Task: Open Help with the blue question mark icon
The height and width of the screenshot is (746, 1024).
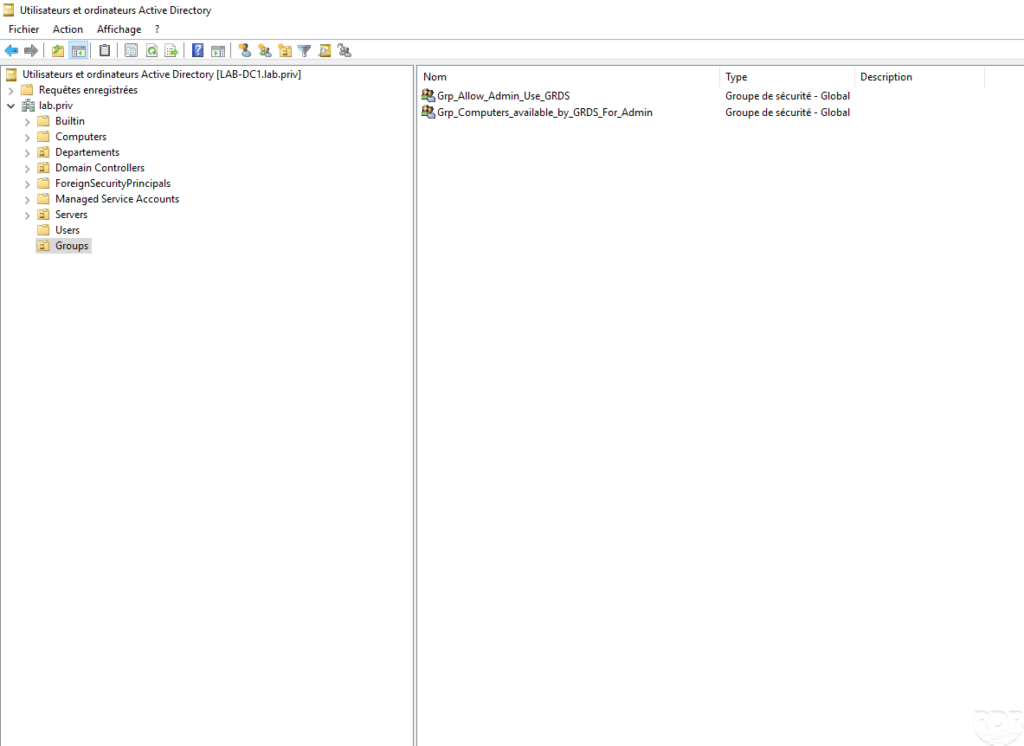Action: 198,51
